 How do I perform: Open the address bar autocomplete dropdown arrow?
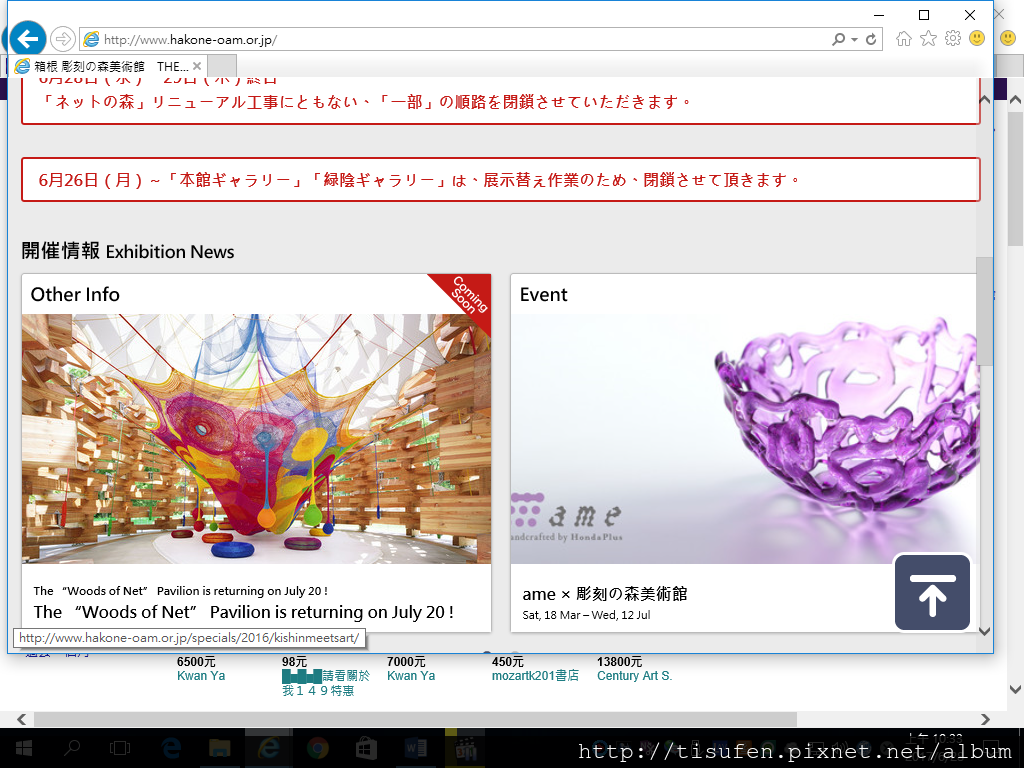pyautogui.click(x=854, y=40)
